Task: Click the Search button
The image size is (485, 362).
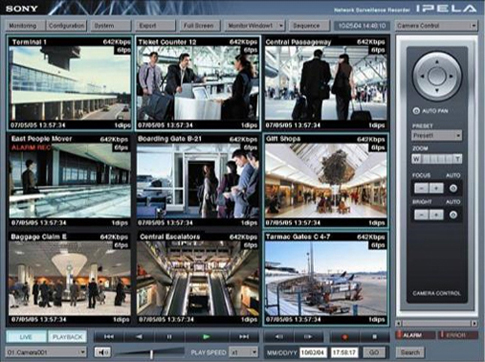Action: [410, 352]
